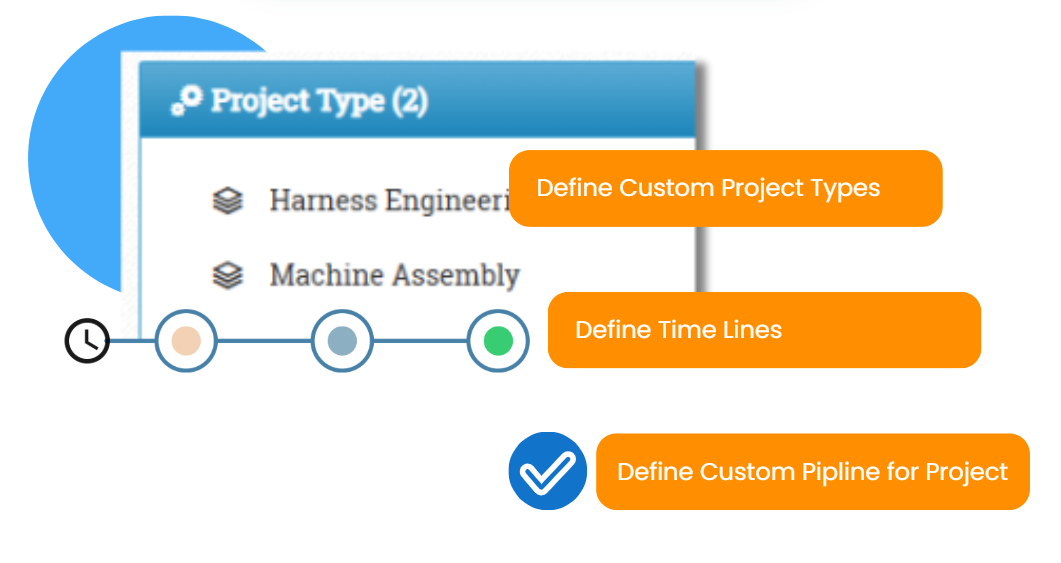Click the layers icon next to Machine Assembly
Screen dimensions: 1061x563
pyautogui.click(x=228, y=275)
